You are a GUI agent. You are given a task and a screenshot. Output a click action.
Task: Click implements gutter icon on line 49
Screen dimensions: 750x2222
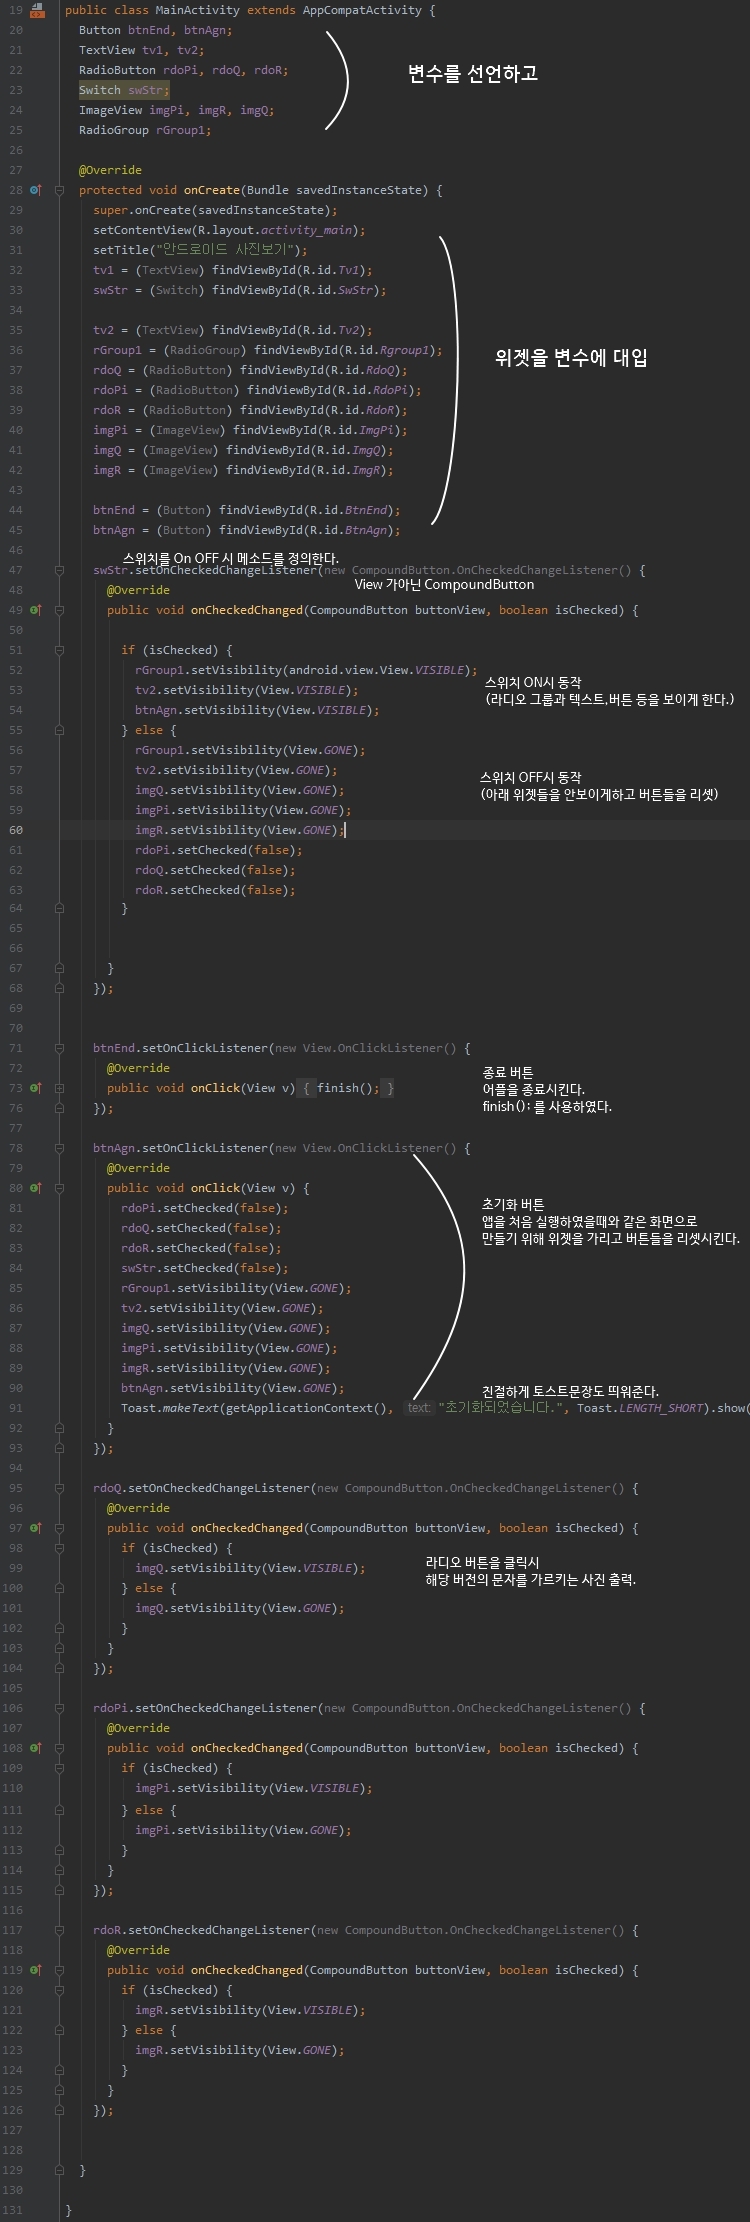click(x=35, y=610)
